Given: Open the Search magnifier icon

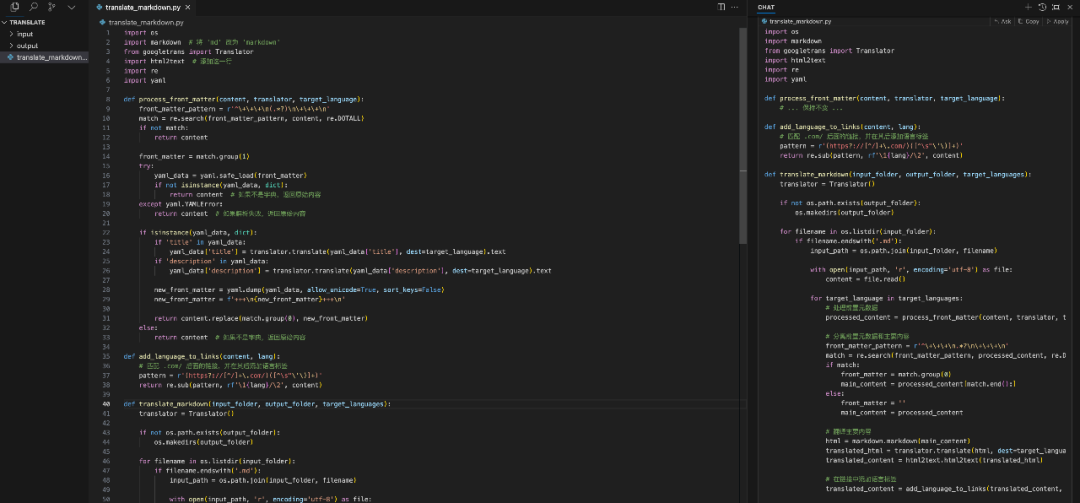Looking at the screenshot, I should tap(33, 7).
